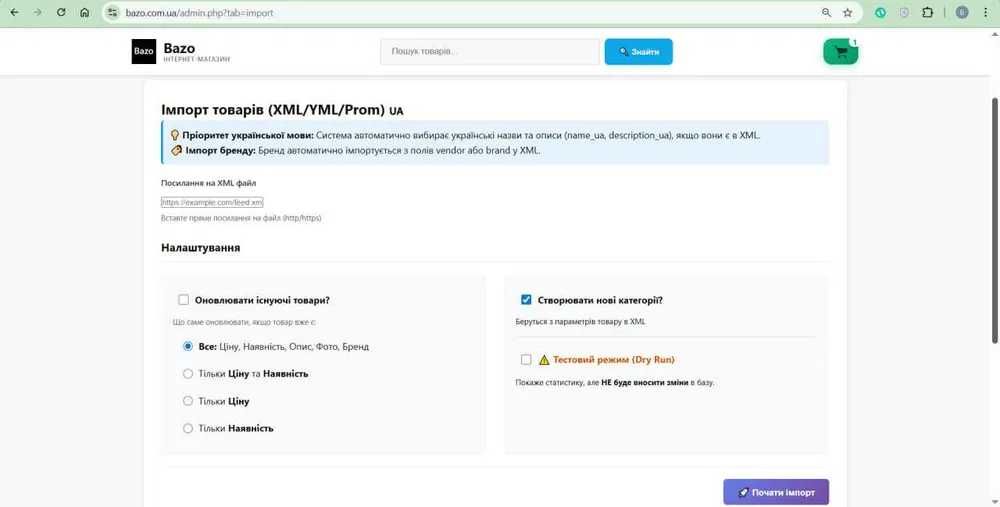Bookmark this page with the star icon
The image size is (1000, 507).
(848, 12)
